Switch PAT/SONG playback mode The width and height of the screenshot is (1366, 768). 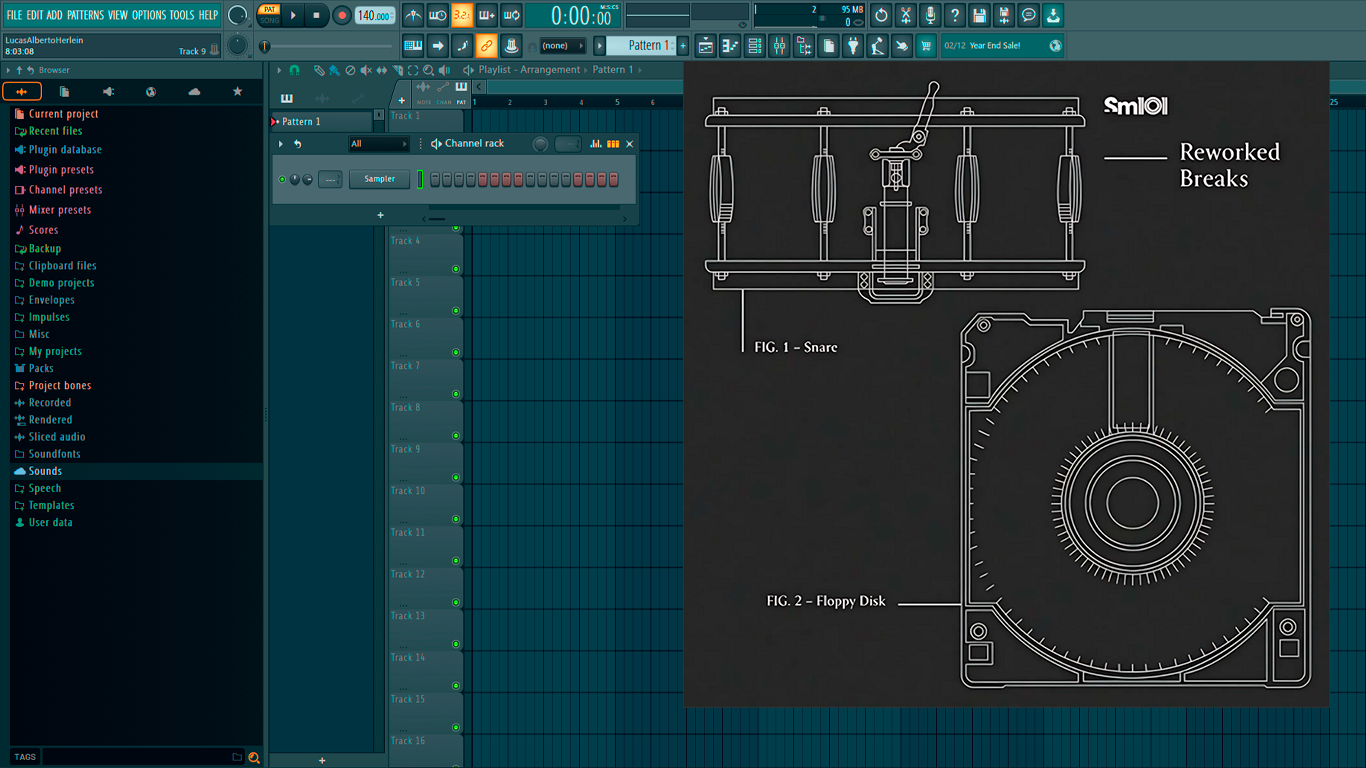269,15
